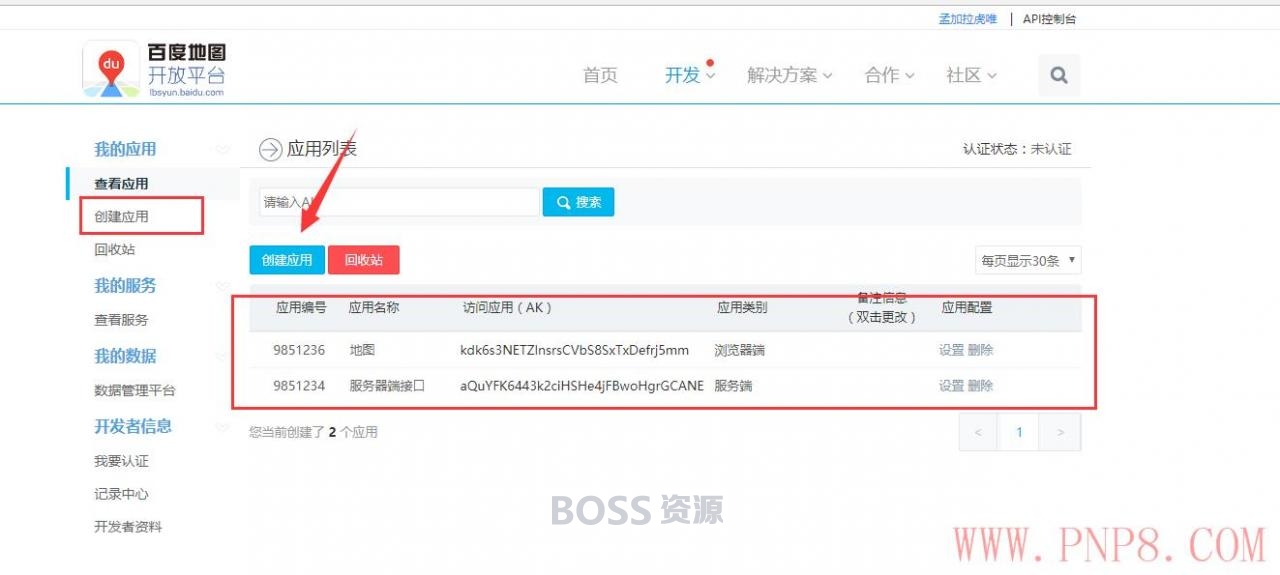Select 查看应用 in the sidebar
The height and width of the screenshot is (575, 1280).
121,184
